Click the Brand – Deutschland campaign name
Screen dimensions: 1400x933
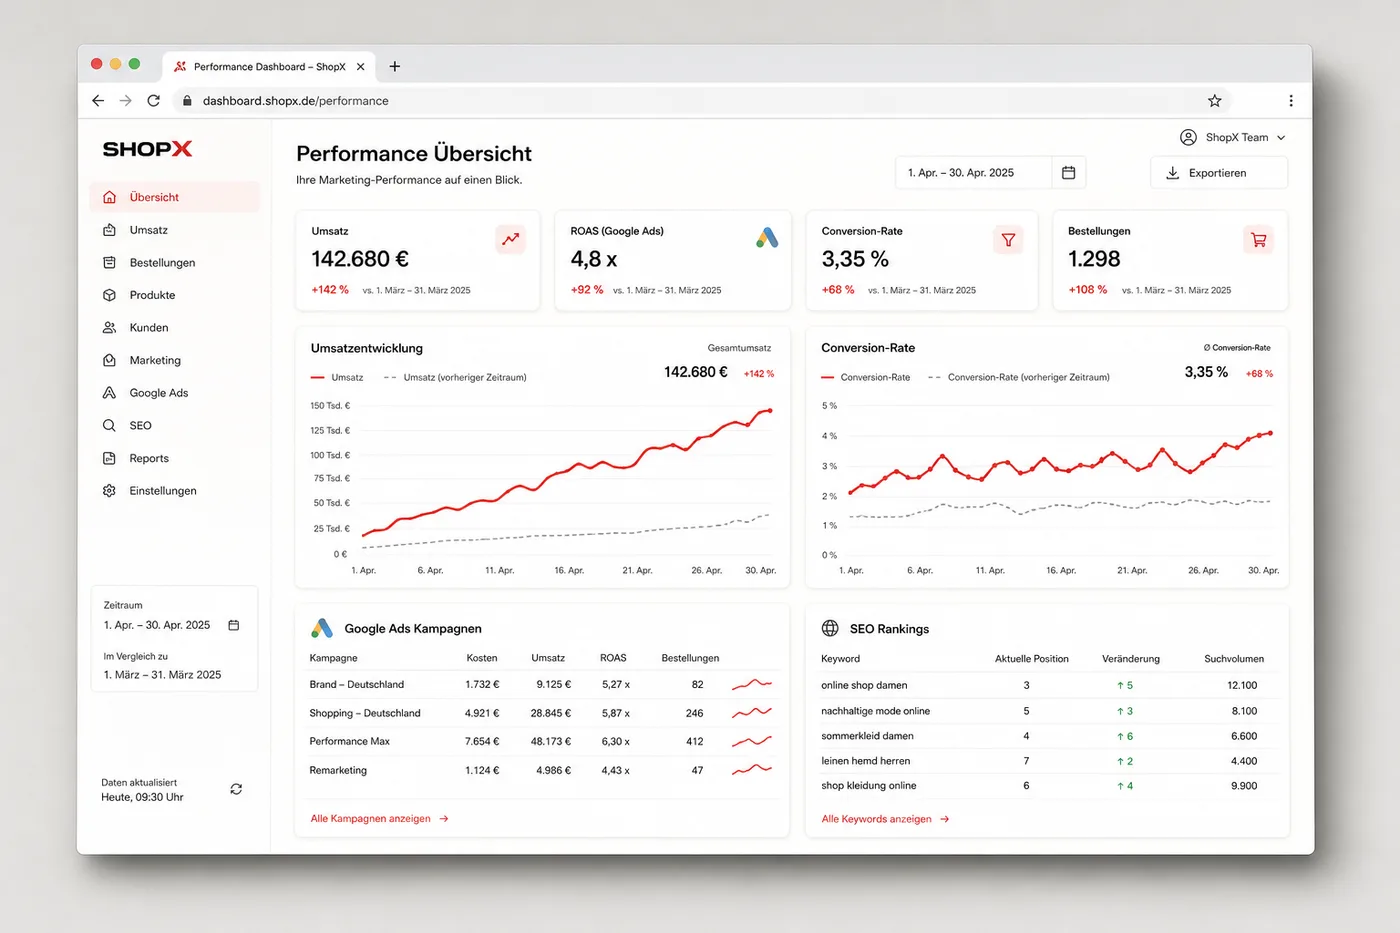(x=357, y=685)
